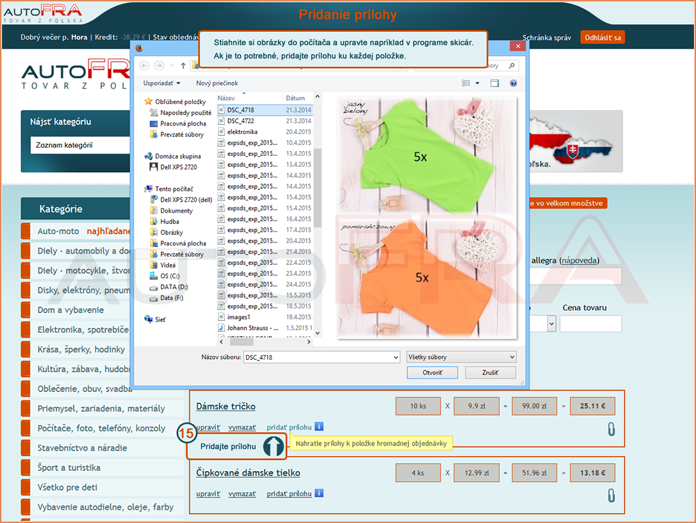Select the DSC_4718 file
Viewport: 696px width, 523px height.
click(265, 110)
